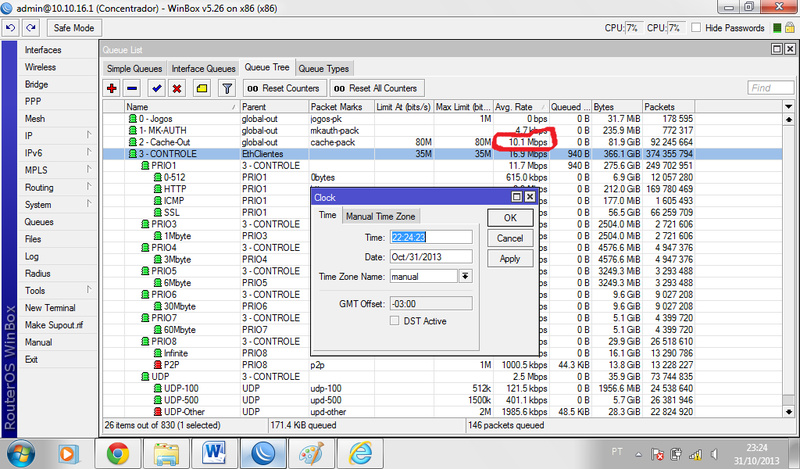800x469 pixels.
Task: Click Cancel in the Clock dialog
Action: pos(510,238)
